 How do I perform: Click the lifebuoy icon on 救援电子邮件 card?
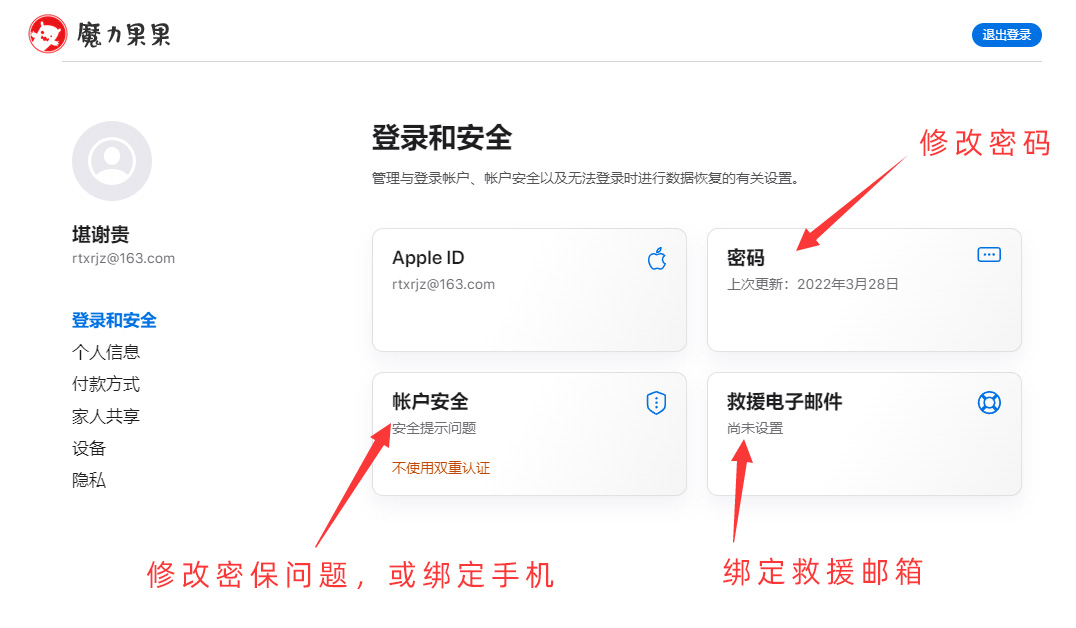click(989, 402)
